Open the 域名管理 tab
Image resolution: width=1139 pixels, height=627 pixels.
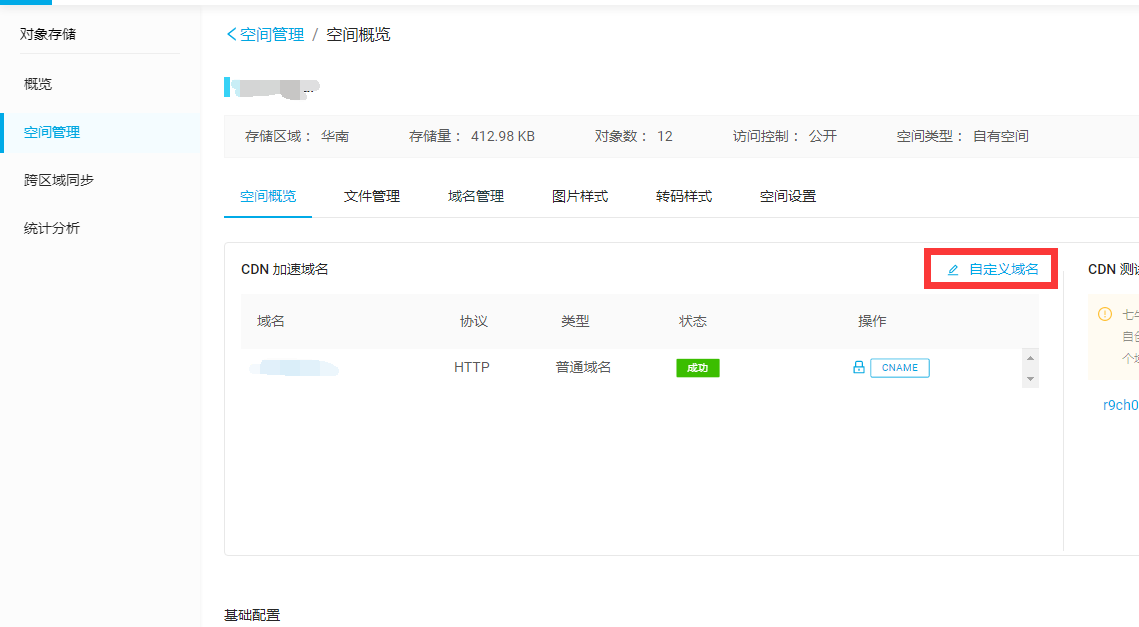[x=475, y=197]
